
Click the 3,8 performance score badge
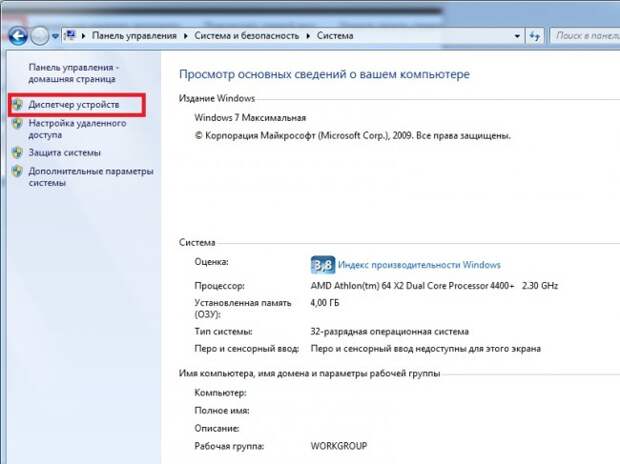point(323,265)
